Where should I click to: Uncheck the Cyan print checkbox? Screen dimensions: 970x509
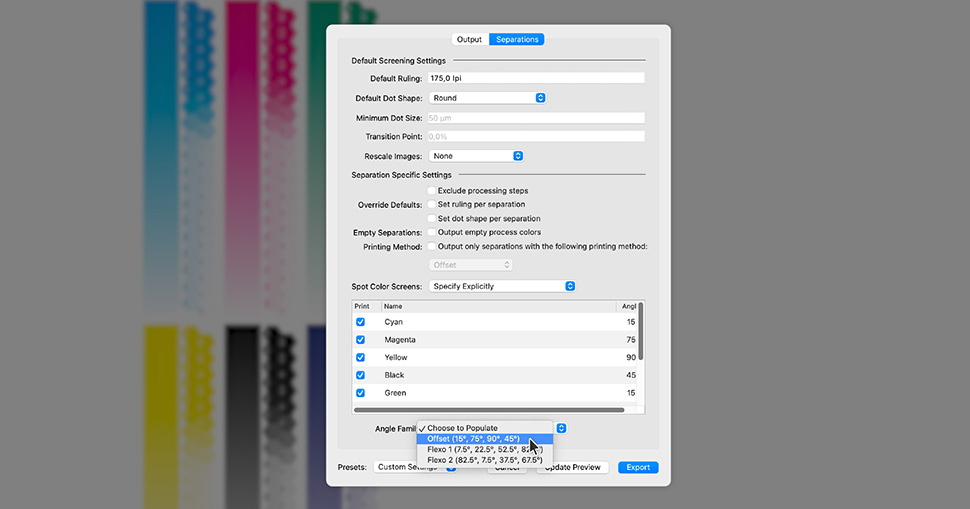click(x=361, y=322)
